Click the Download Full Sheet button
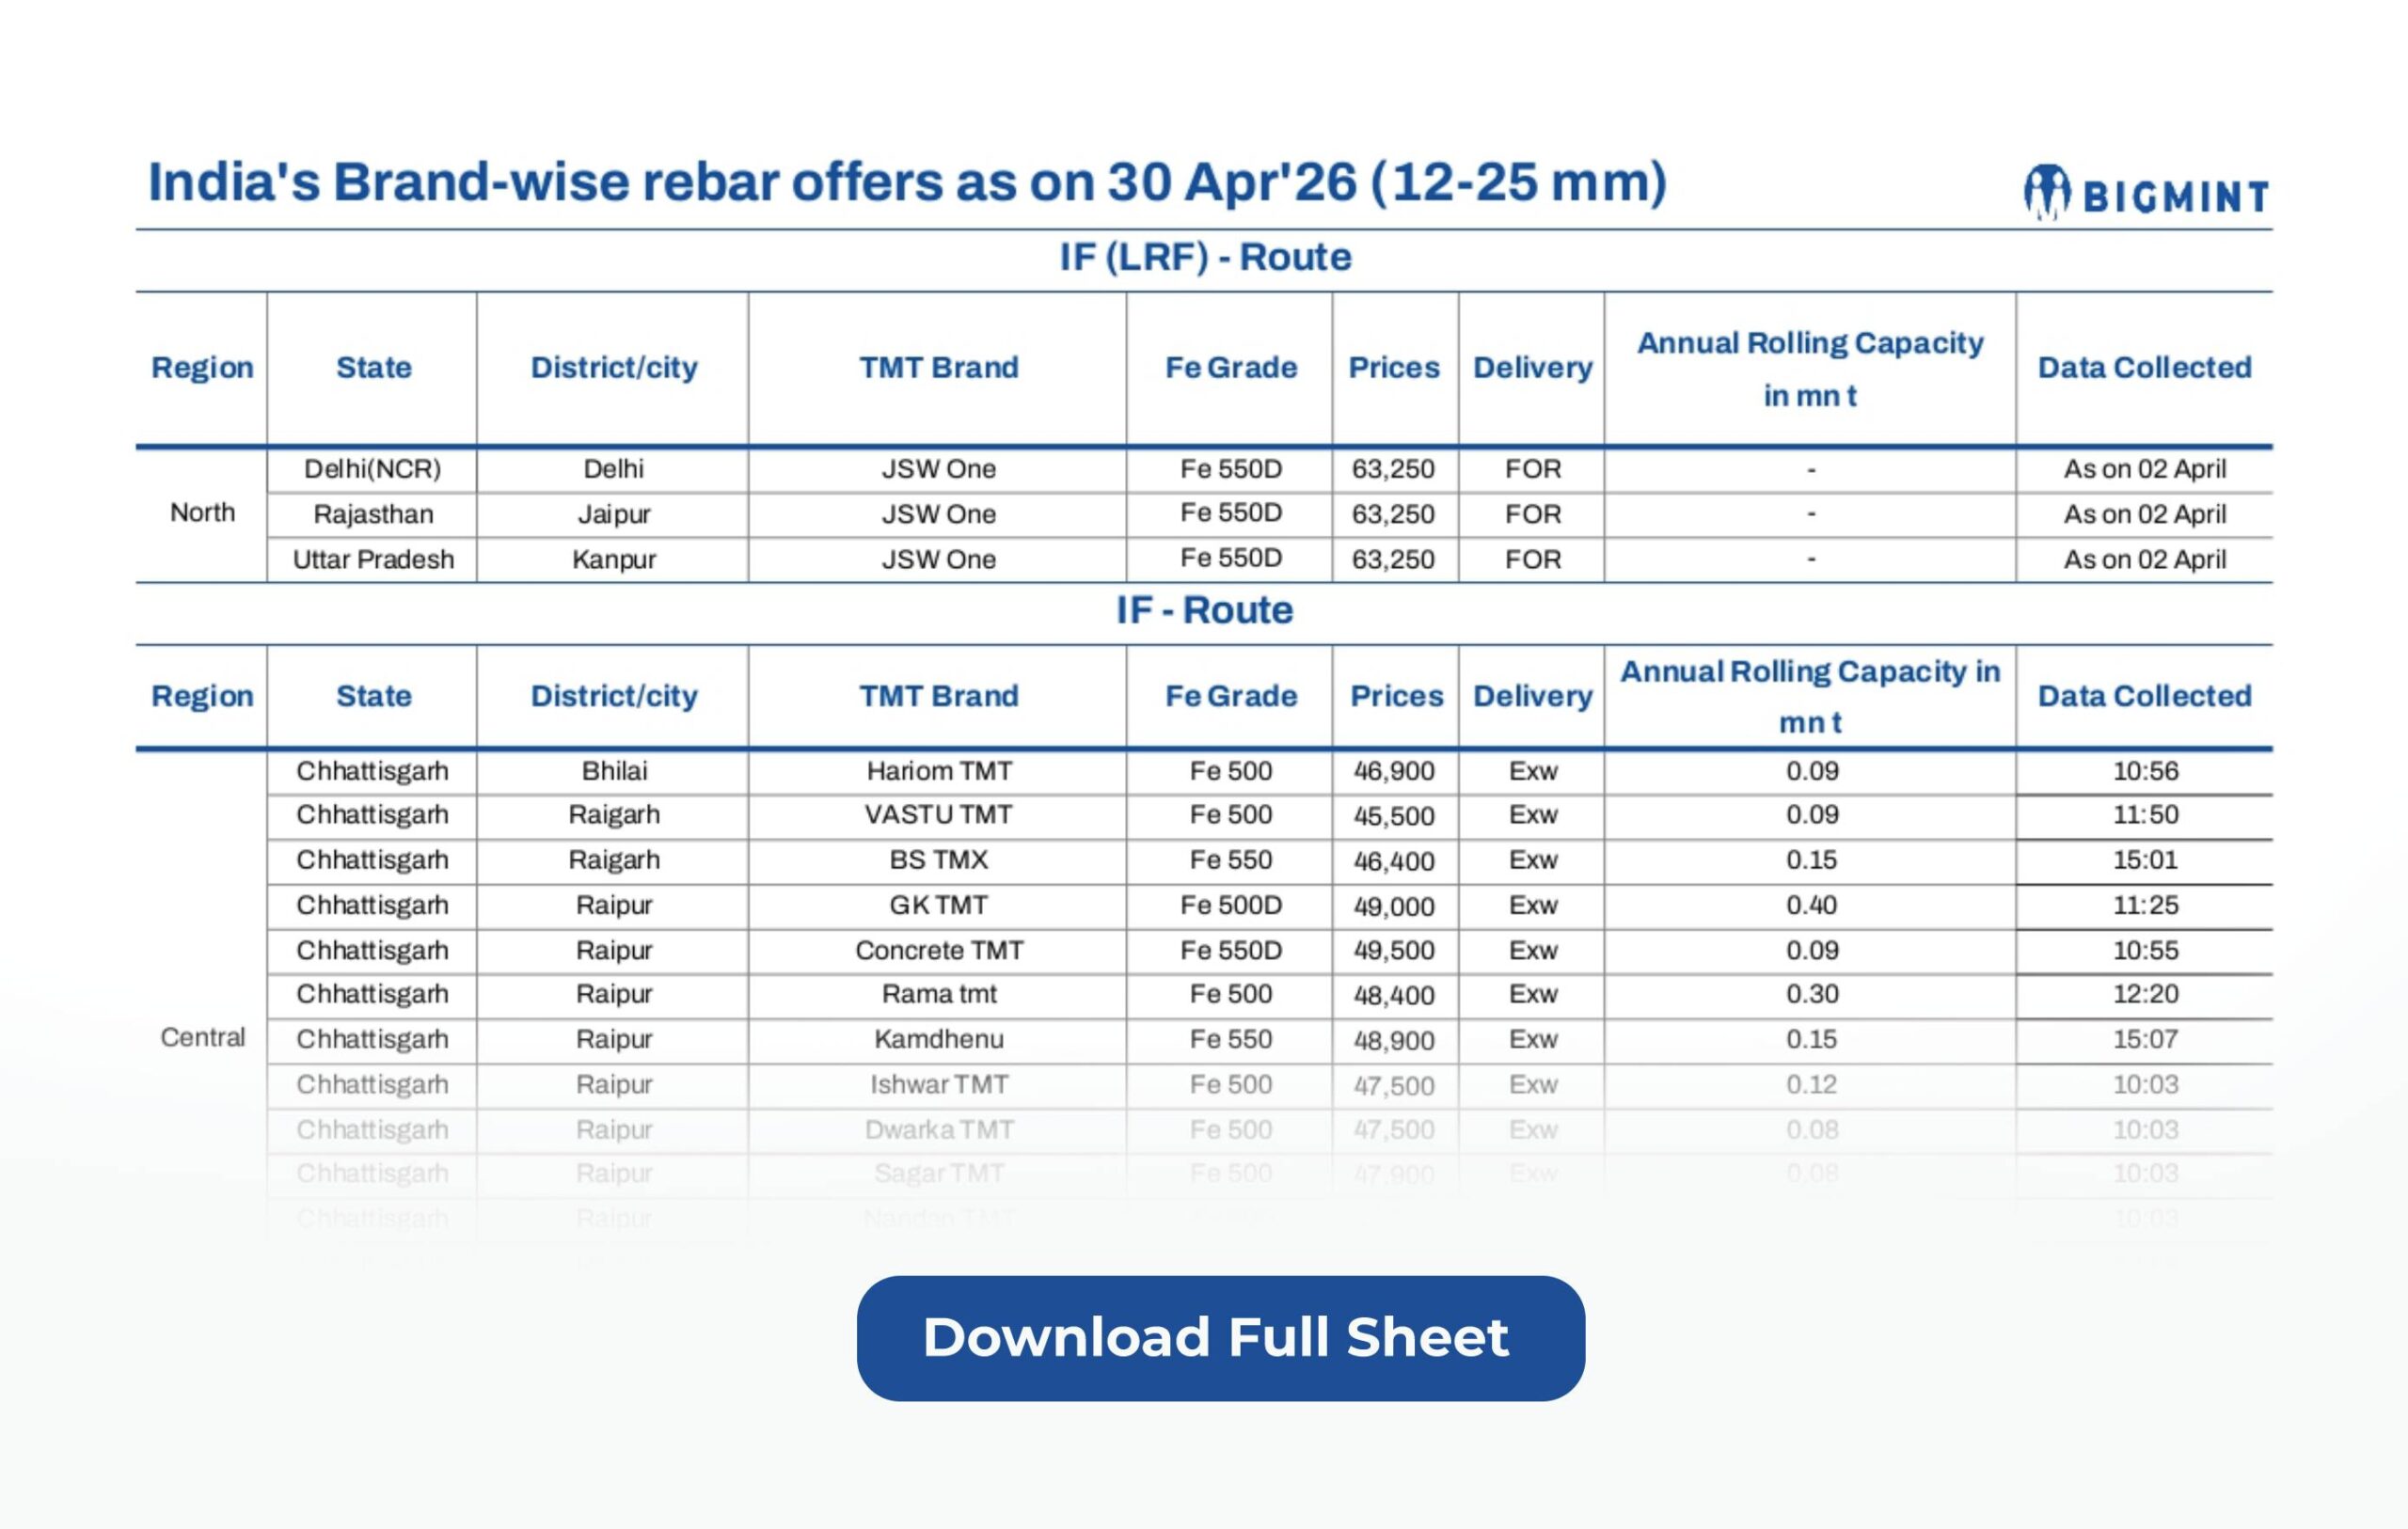 click(x=1220, y=1338)
